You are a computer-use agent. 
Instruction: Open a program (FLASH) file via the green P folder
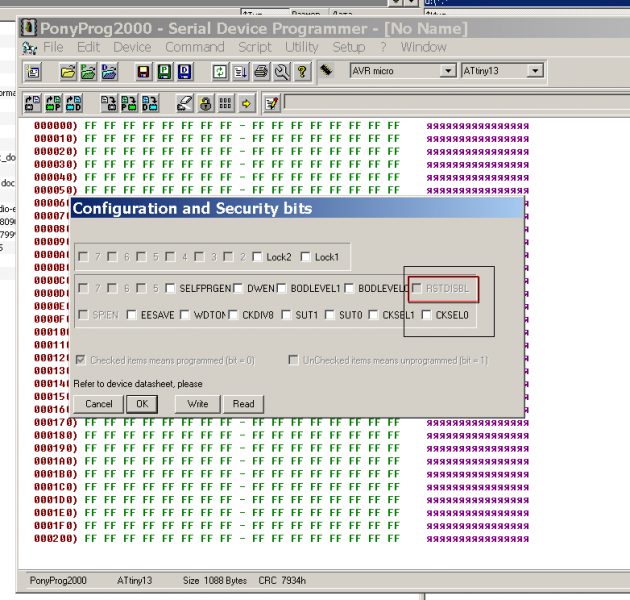[x=88, y=72]
